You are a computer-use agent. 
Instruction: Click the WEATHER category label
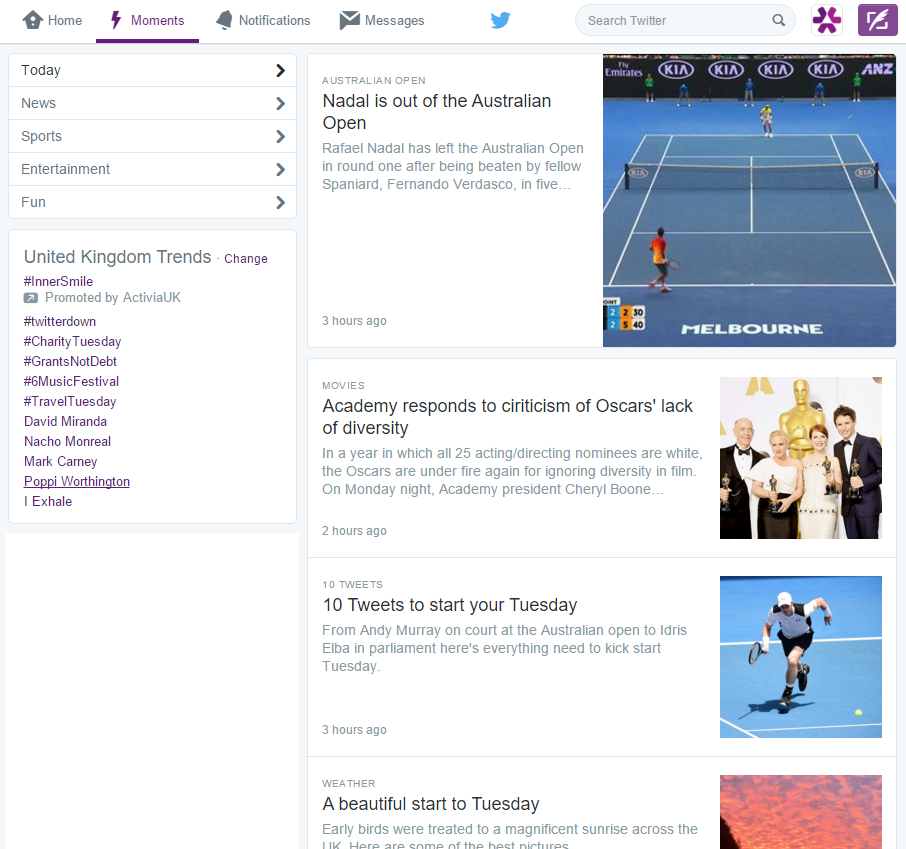(x=348, y=784)
